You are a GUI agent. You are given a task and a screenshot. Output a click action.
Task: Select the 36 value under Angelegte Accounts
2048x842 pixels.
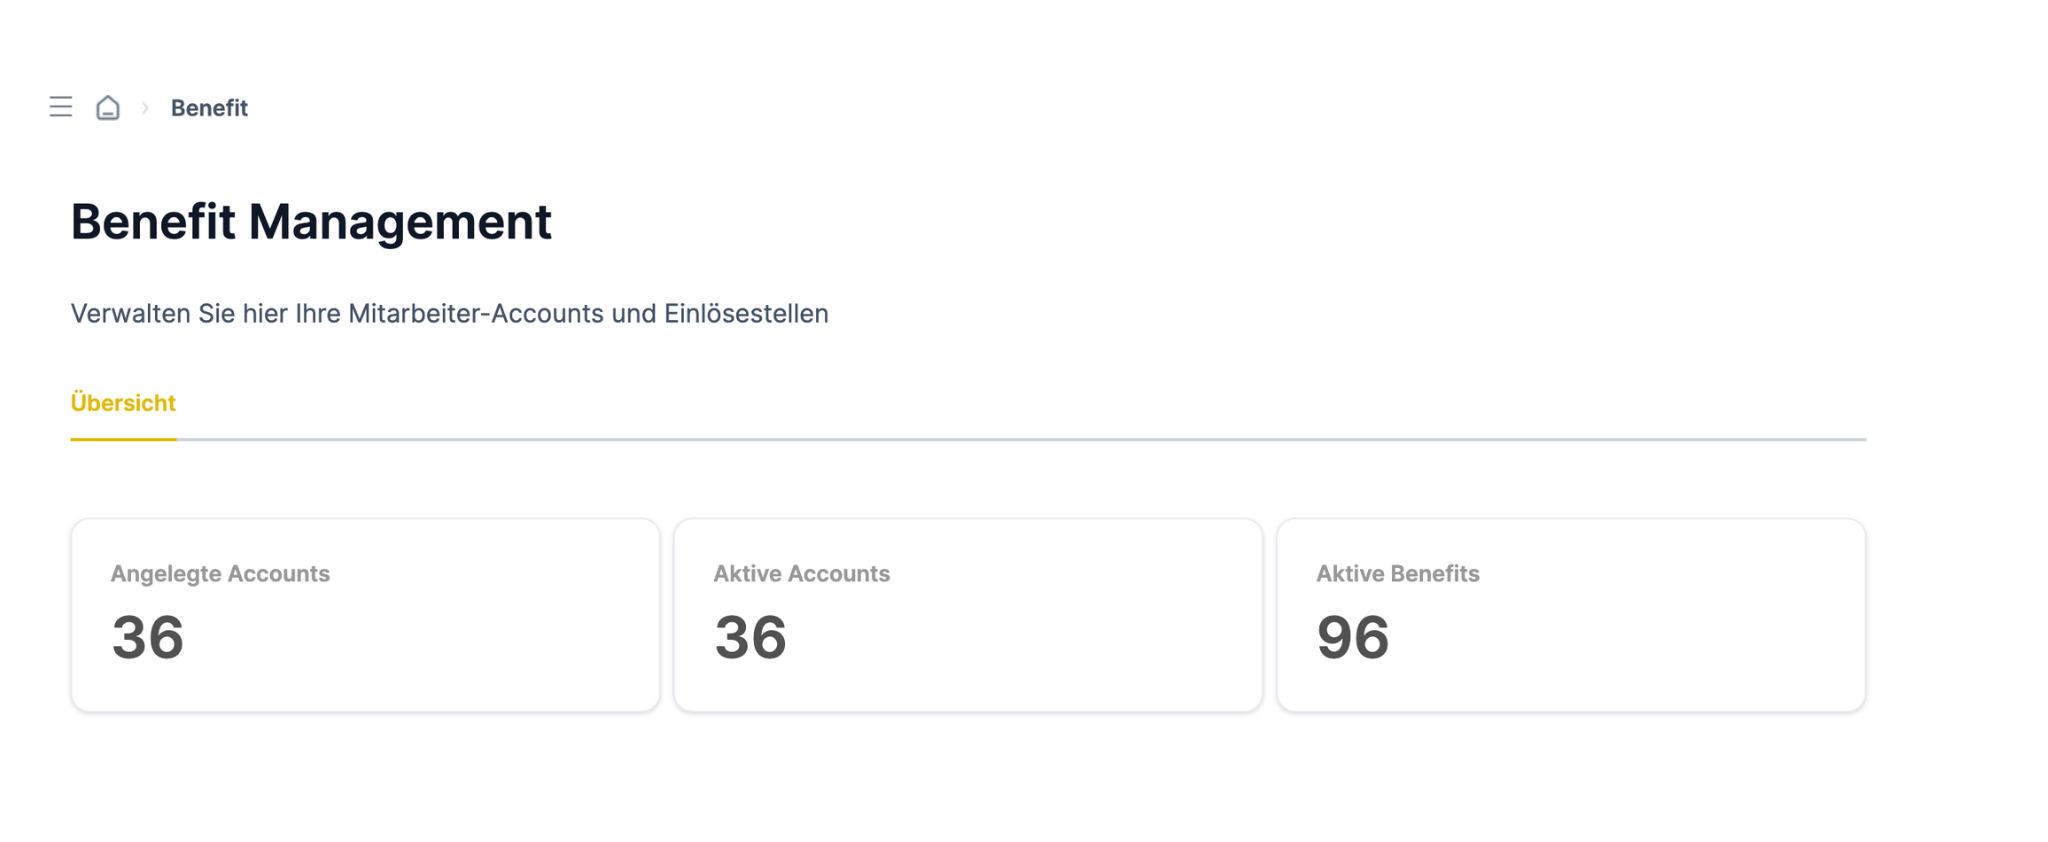[148, 638]
